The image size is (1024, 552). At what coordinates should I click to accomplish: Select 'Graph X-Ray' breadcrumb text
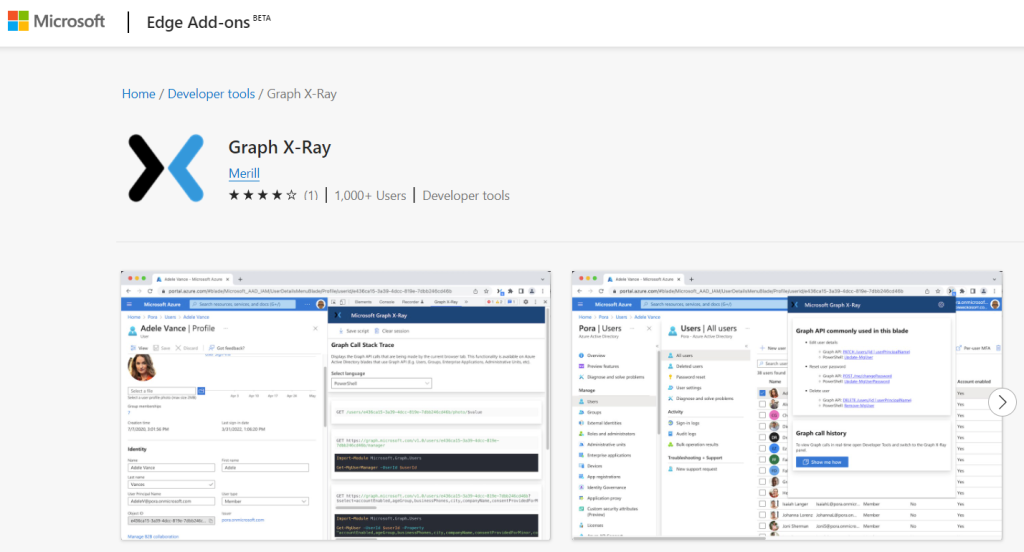point(302,93)
